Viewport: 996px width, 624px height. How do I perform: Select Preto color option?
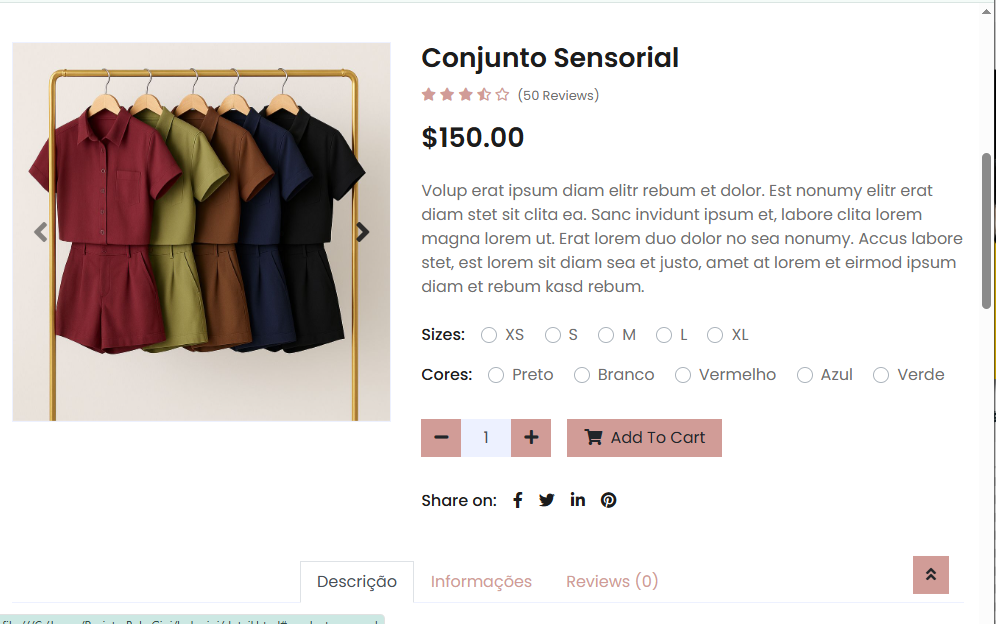tap(496, 375)
